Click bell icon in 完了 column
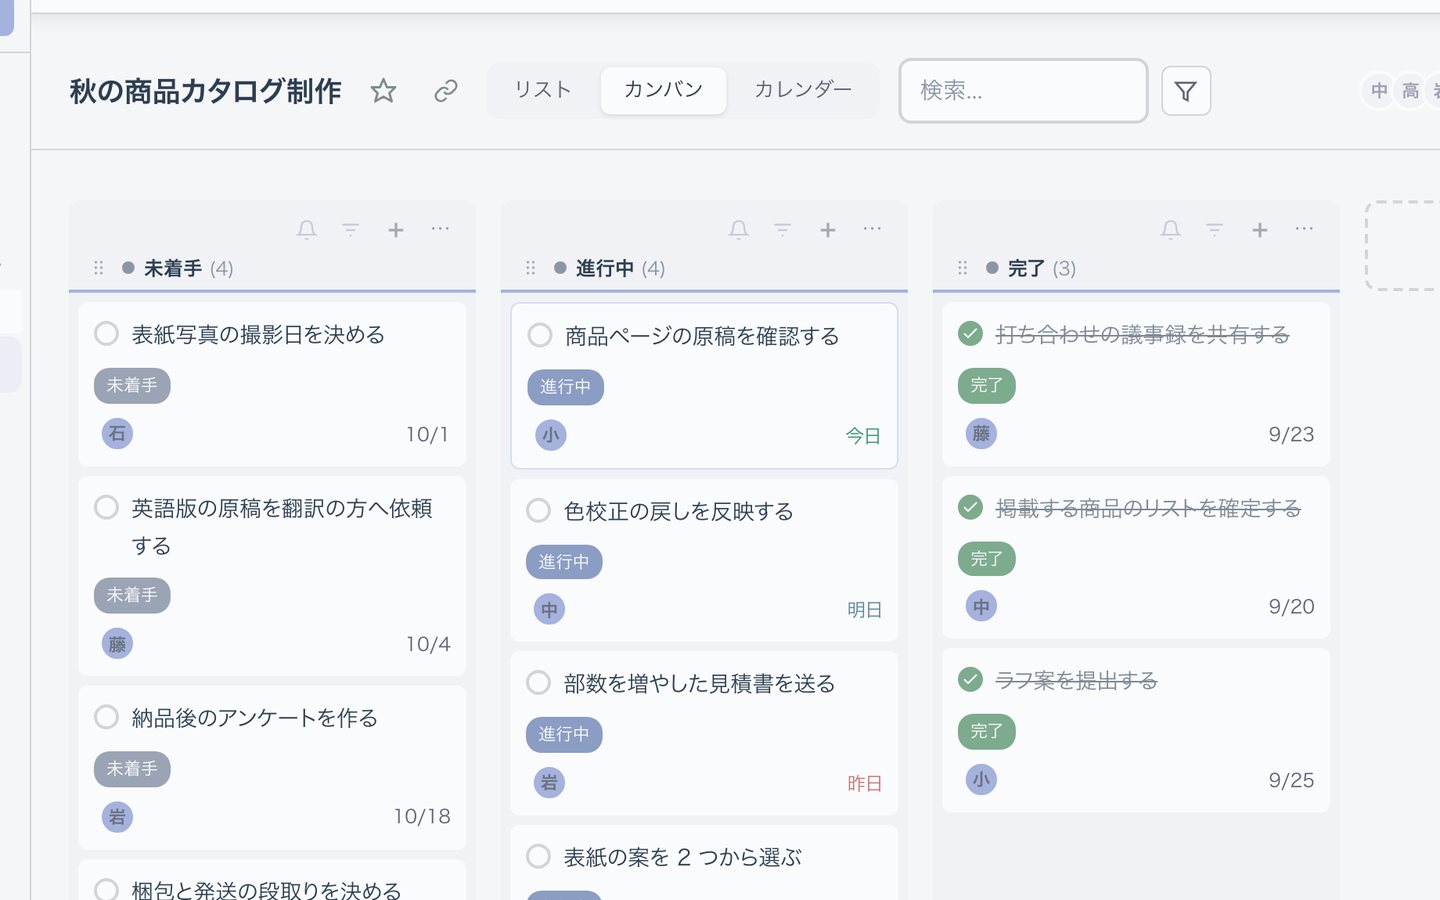 point(1171,230)
